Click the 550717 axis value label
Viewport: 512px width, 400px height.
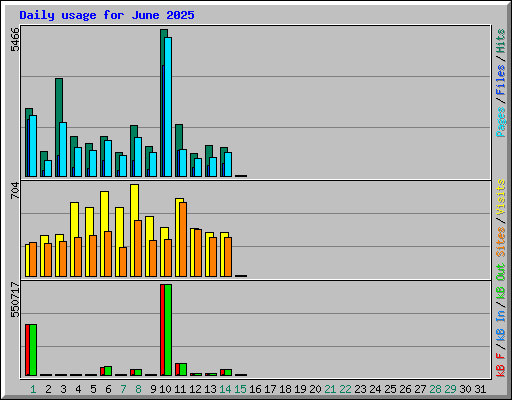coord(15,299)
